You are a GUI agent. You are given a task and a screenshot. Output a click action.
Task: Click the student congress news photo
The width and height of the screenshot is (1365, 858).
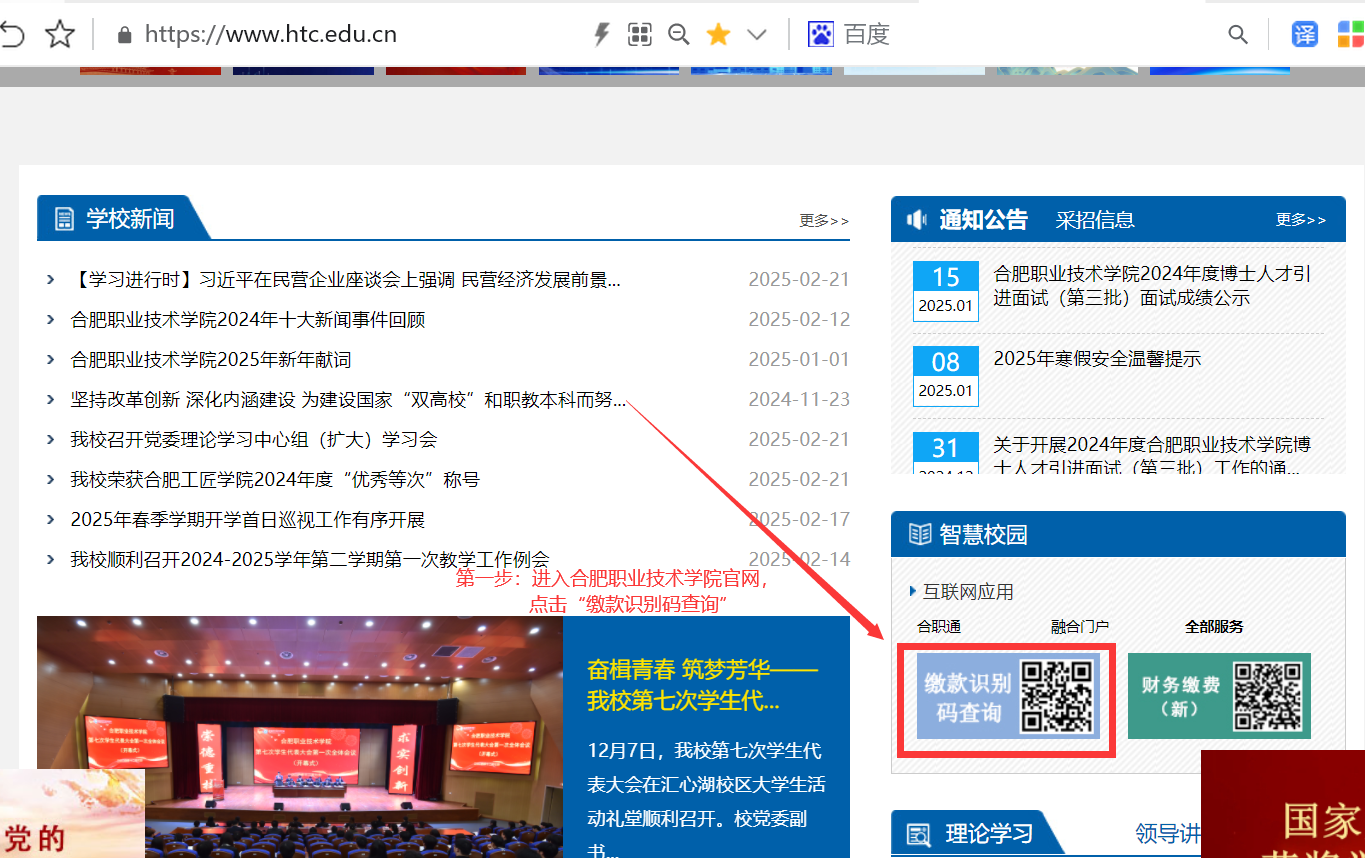[300, 737]
